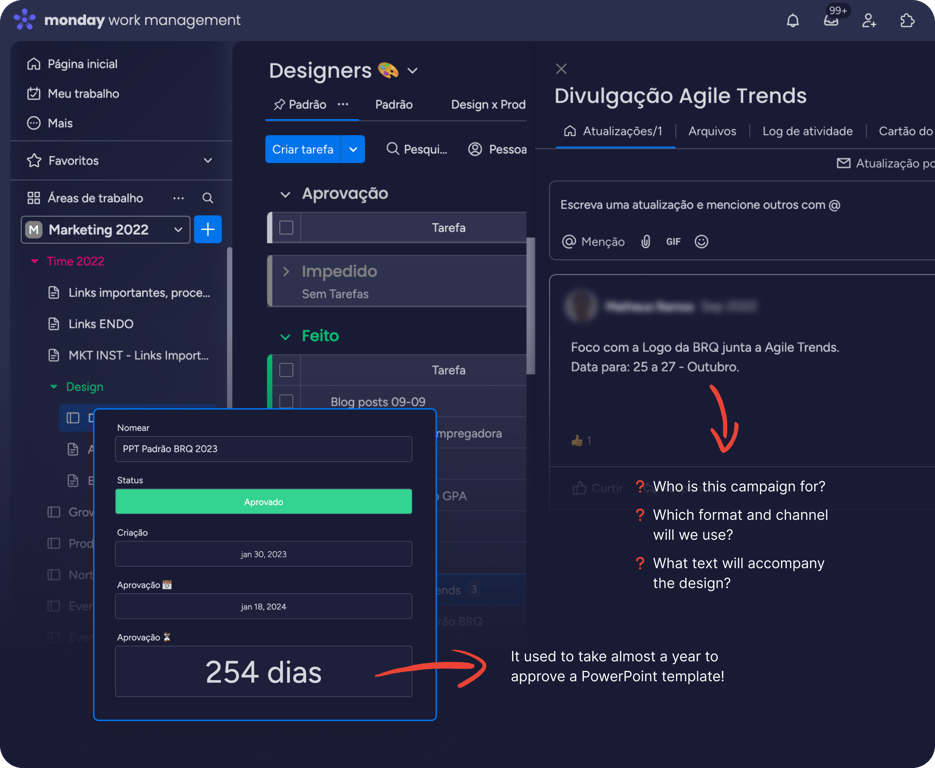Screen dimensions: 935x768
Task: Click the thumbs up reaction count
Action: click(x=581, y=441)
